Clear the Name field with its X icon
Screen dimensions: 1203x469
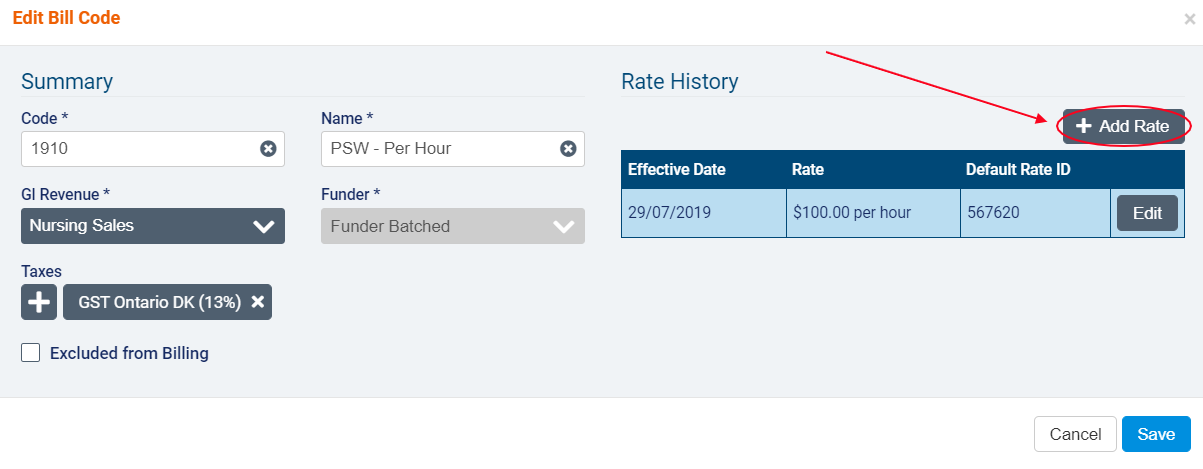click(568, 149)
